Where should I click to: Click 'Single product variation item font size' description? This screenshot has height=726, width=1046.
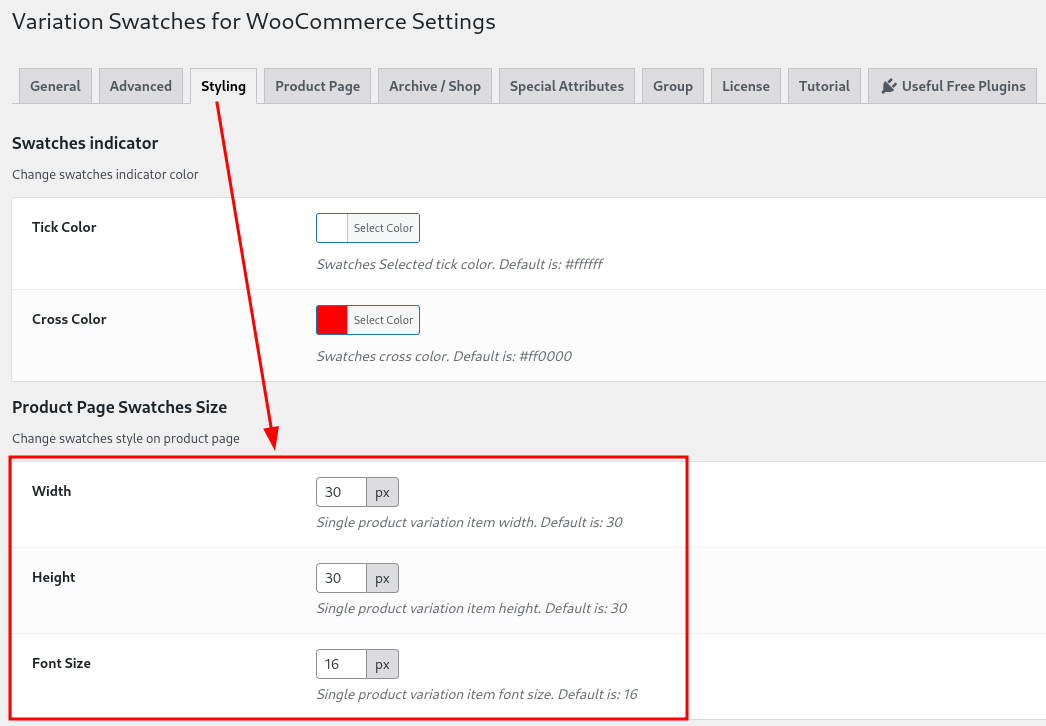tap(477, 695)
